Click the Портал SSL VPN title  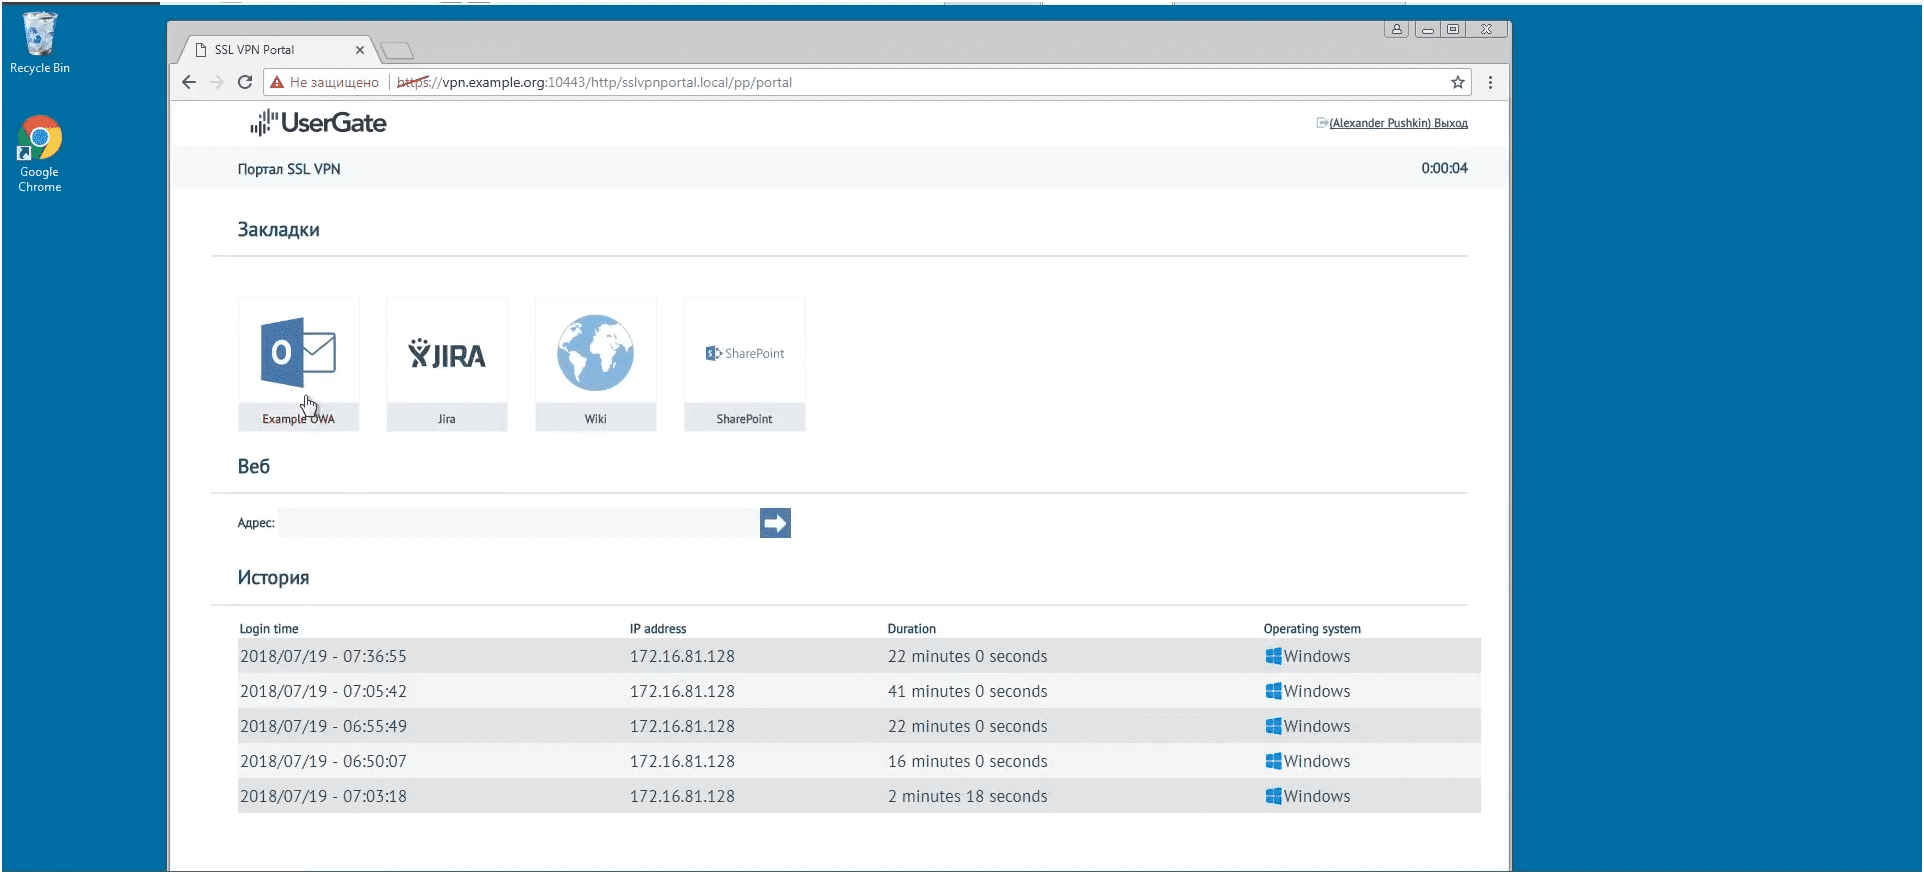point(289,169)
